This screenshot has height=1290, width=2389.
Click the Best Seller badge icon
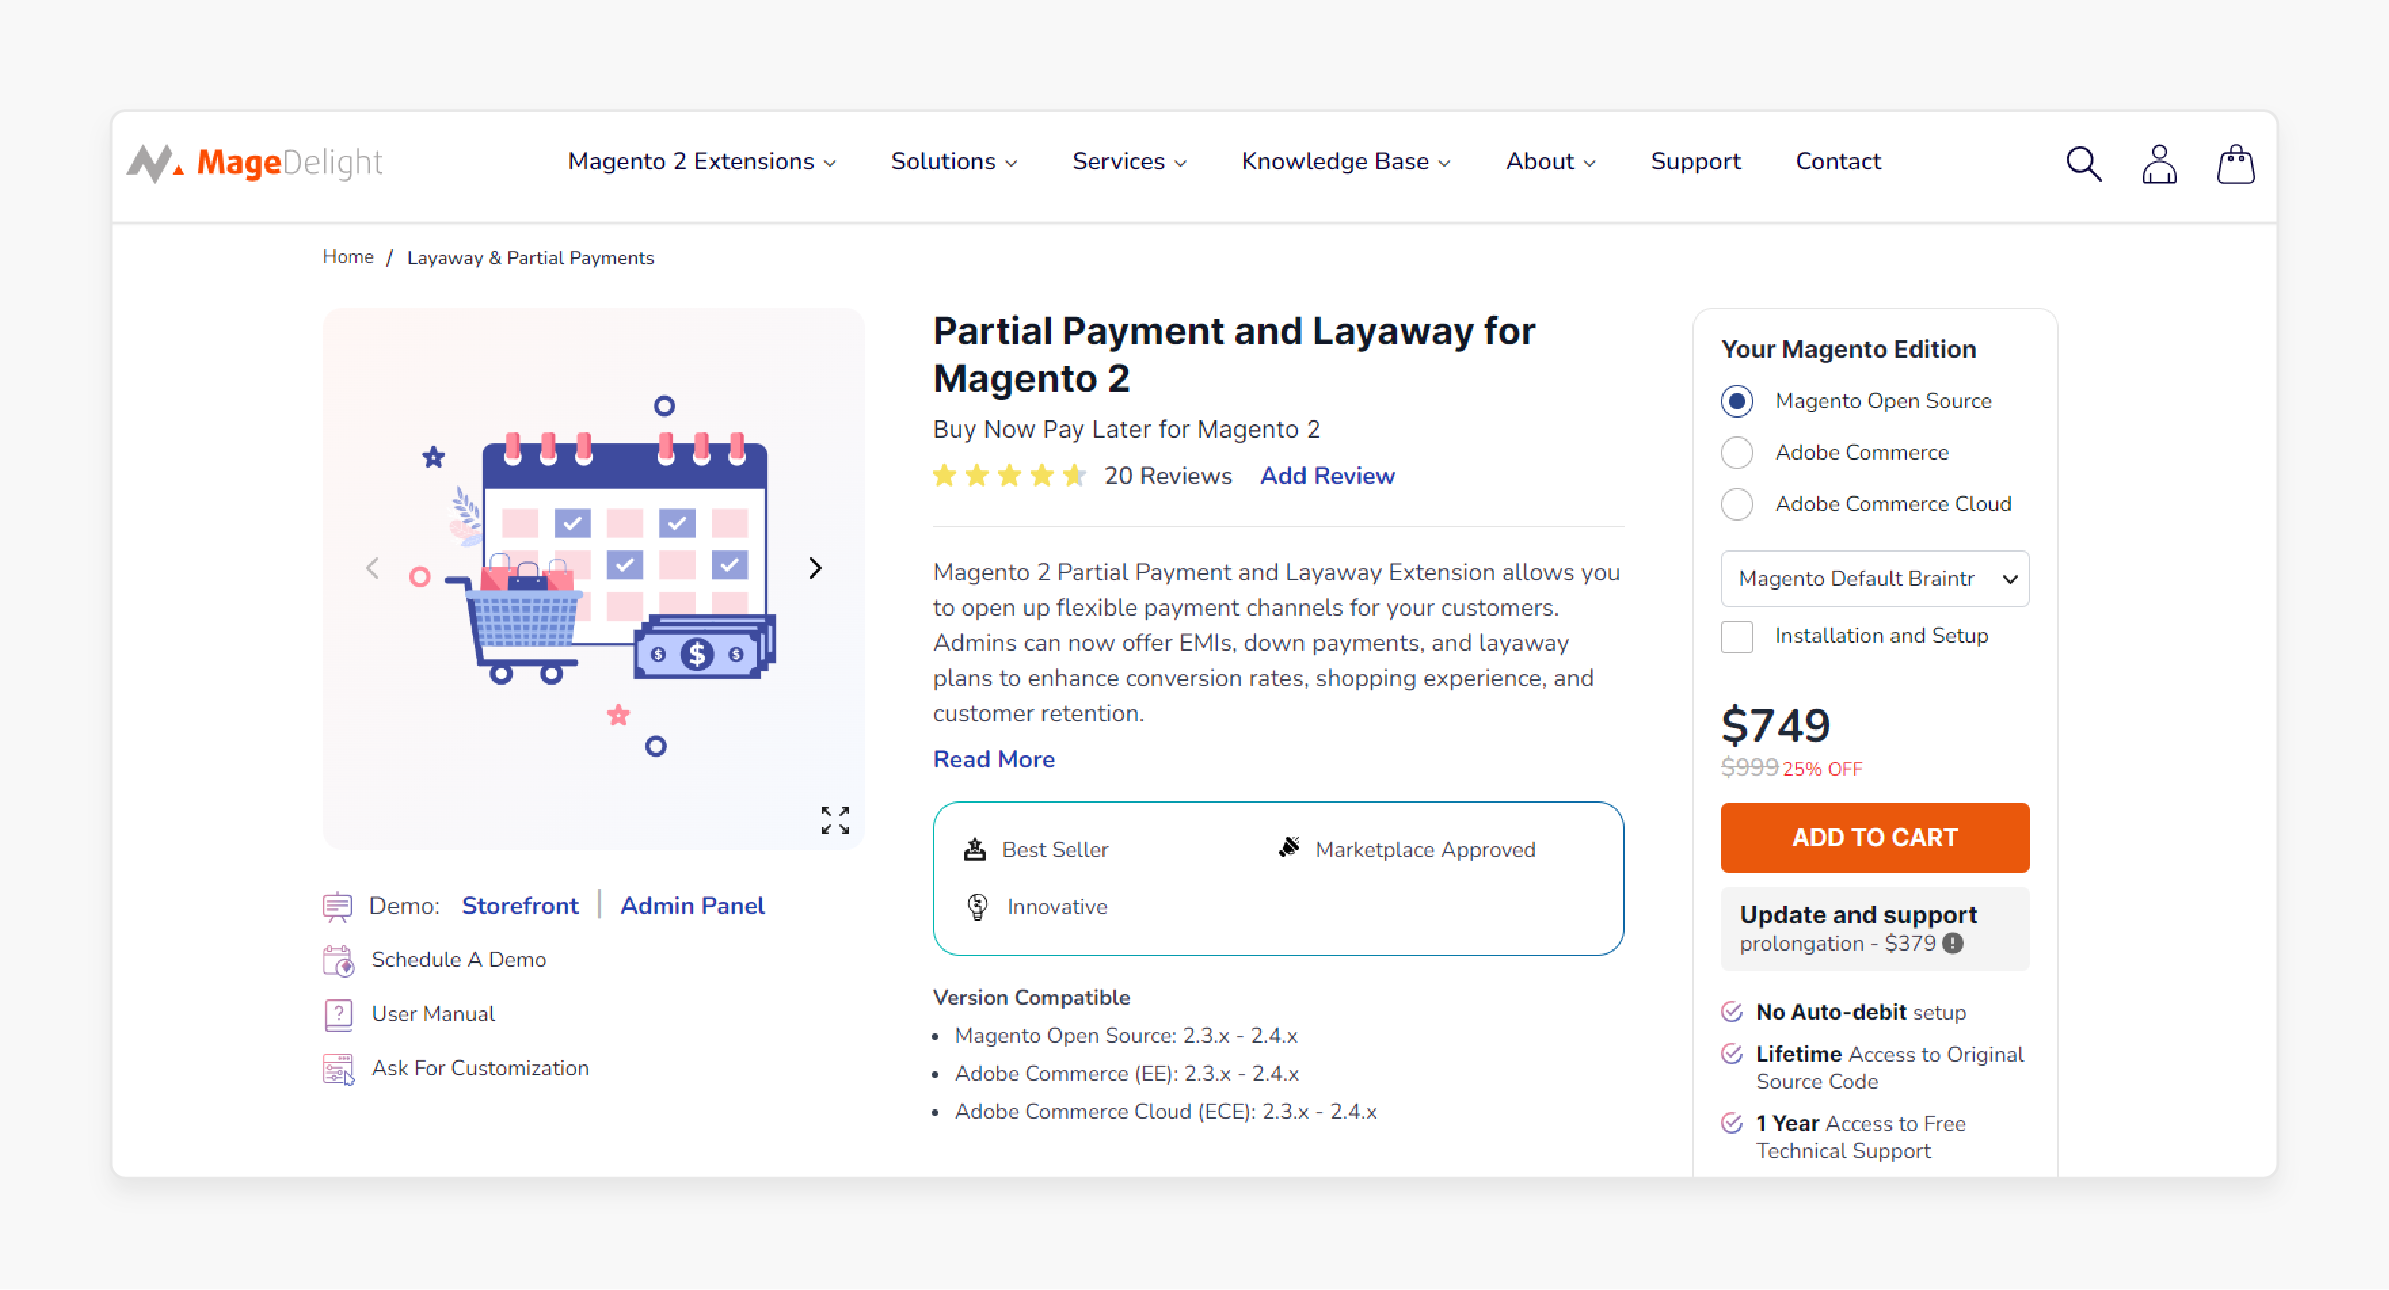(974, 849)
